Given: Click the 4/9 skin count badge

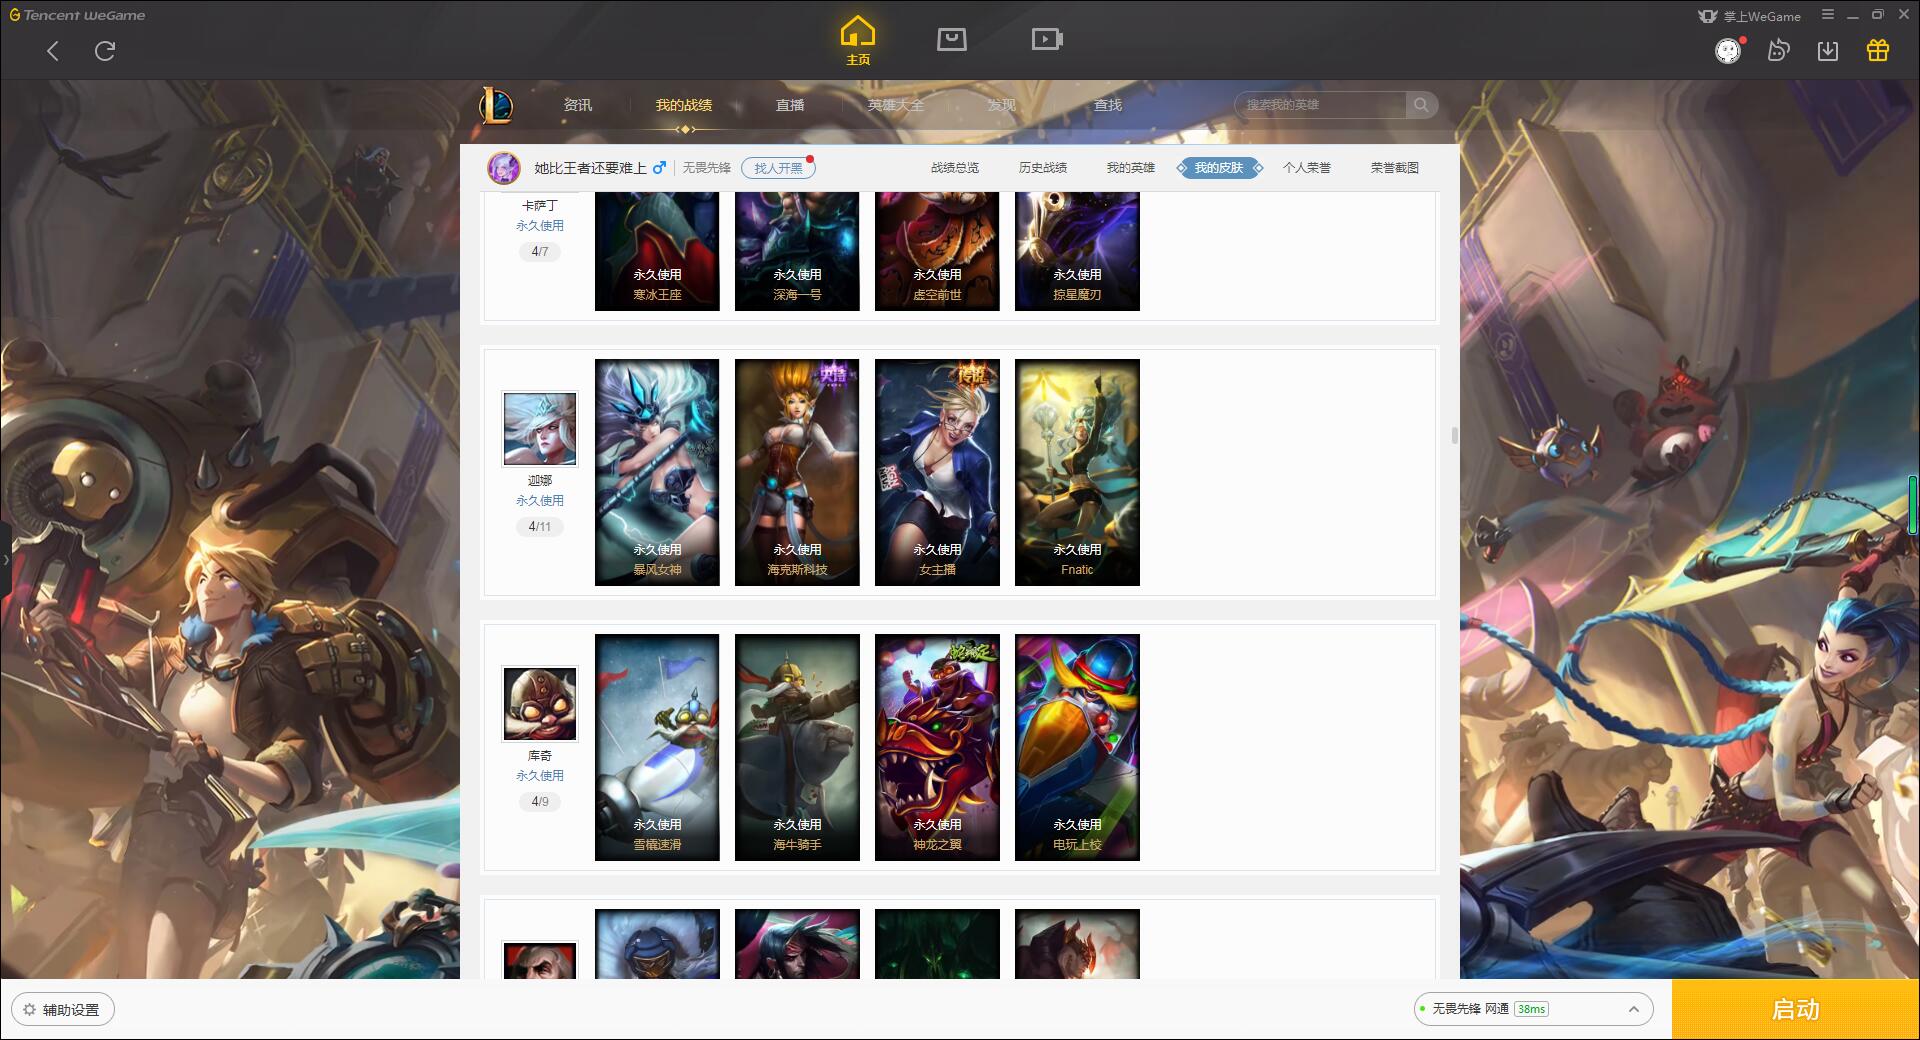Looking at the screenshot, I should click(540, 802).
